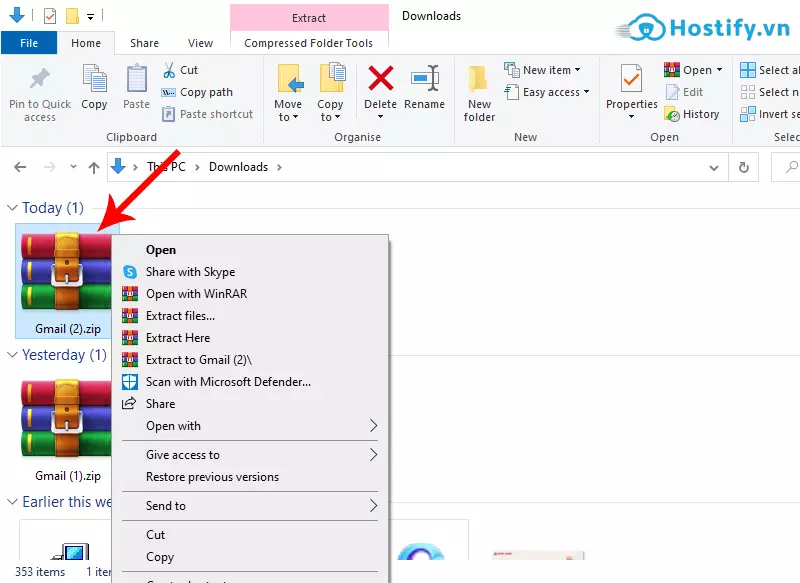The height and width of the screenshot is (583, 800).
Task: Customize Quick Access Toolbar dropdown arrow
Action: point(90,17)
